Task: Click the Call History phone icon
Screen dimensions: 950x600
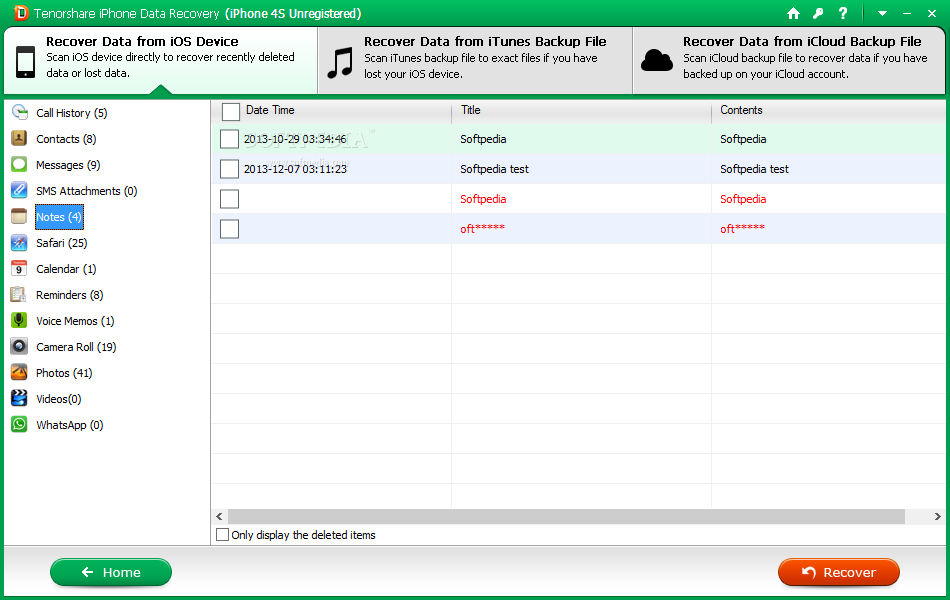Action: [x=19, y=112]
